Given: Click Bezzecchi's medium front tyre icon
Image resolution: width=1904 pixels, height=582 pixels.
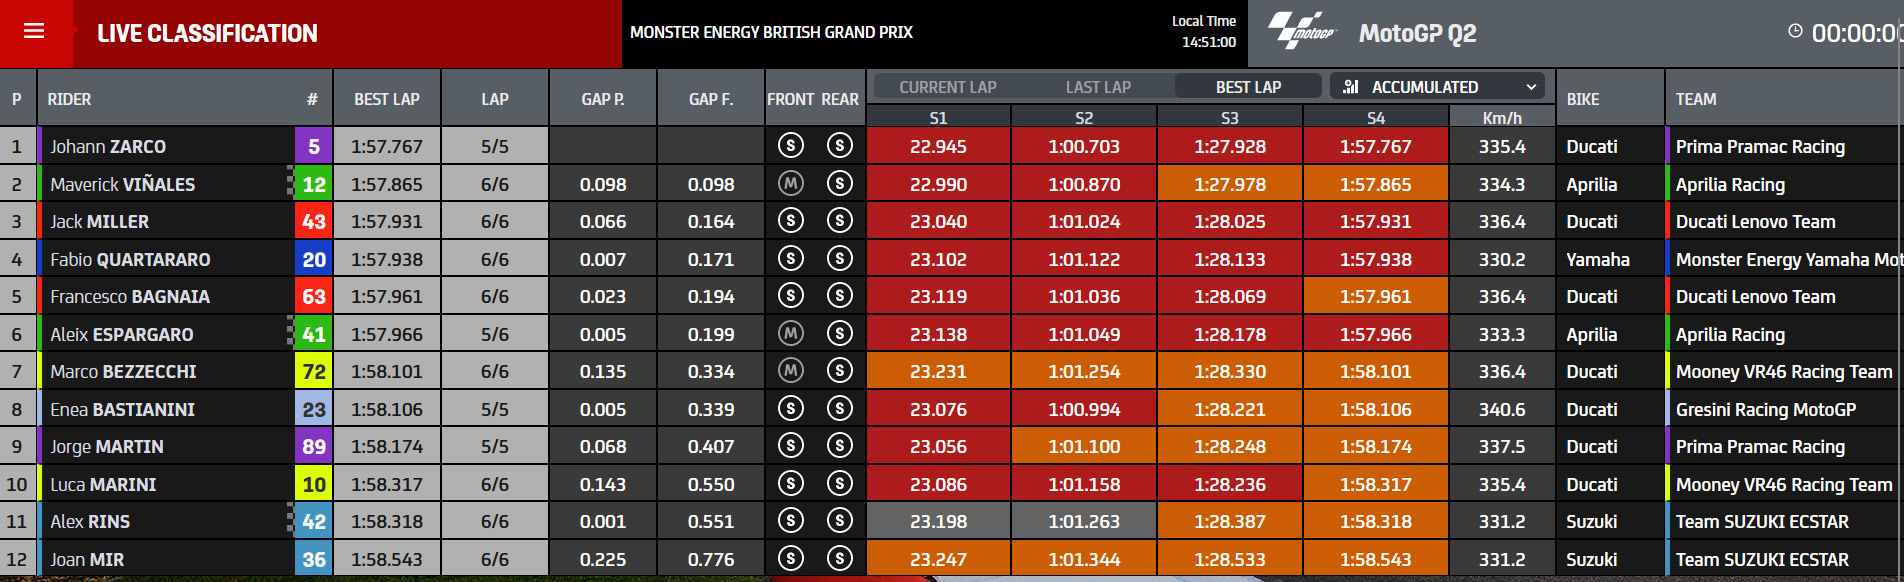Looking at the screenshot, I should point(791,371).
